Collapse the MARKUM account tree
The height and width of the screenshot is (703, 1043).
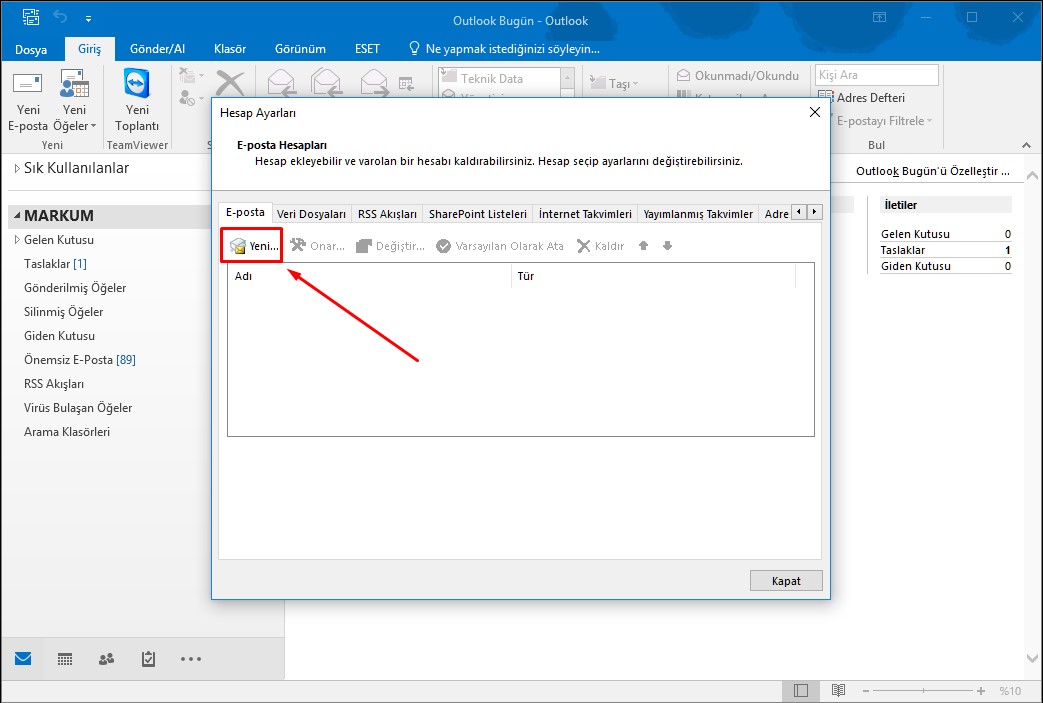coord(17,216)
